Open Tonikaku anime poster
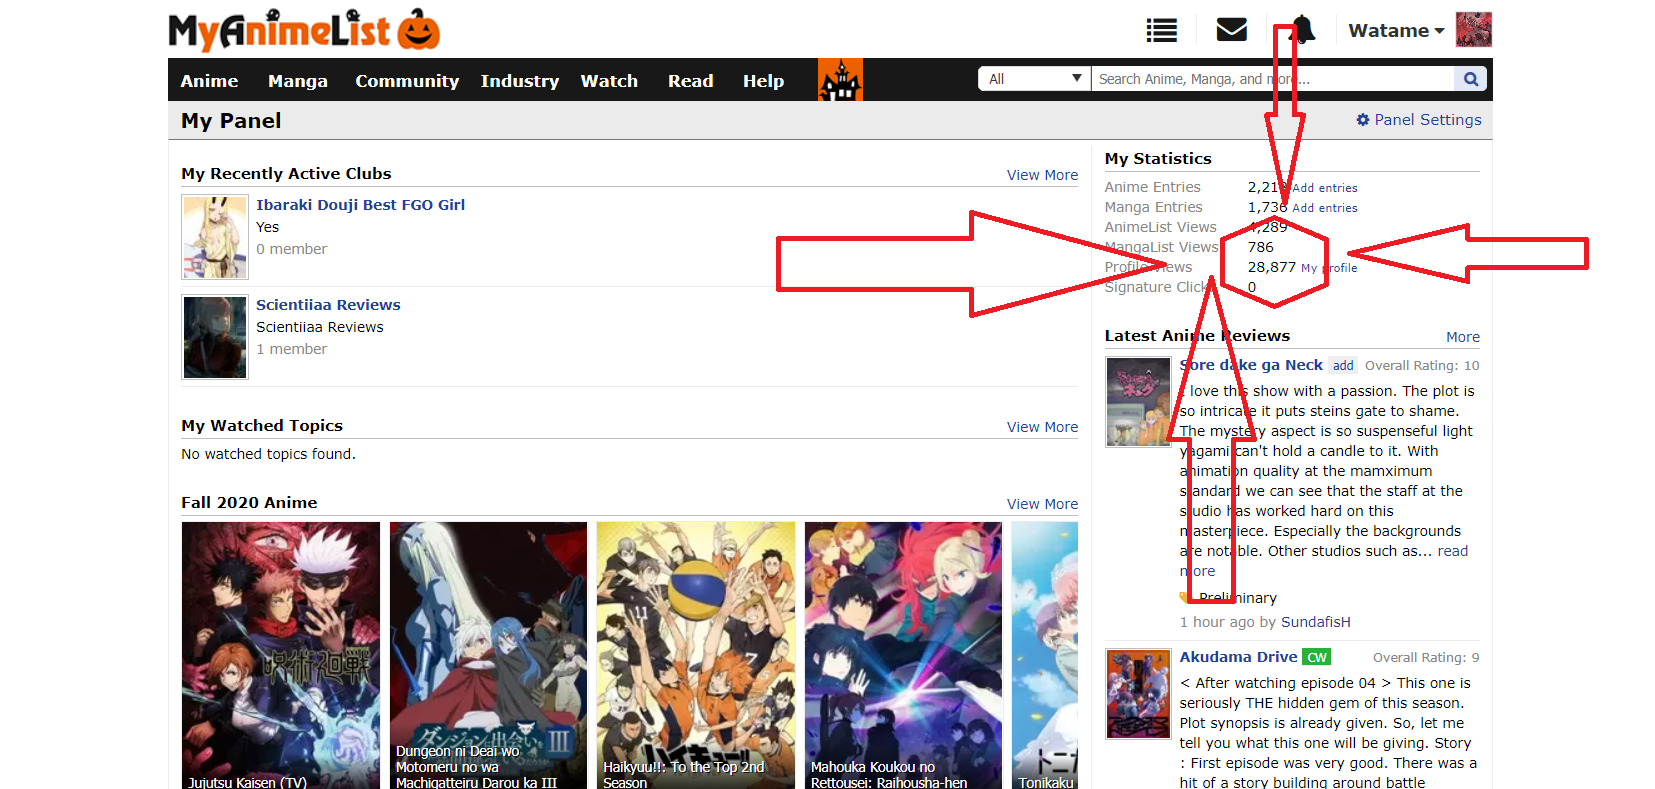Image resolution: width=1655 pixels, height=789 pixels. click(x=1045, y=655)
